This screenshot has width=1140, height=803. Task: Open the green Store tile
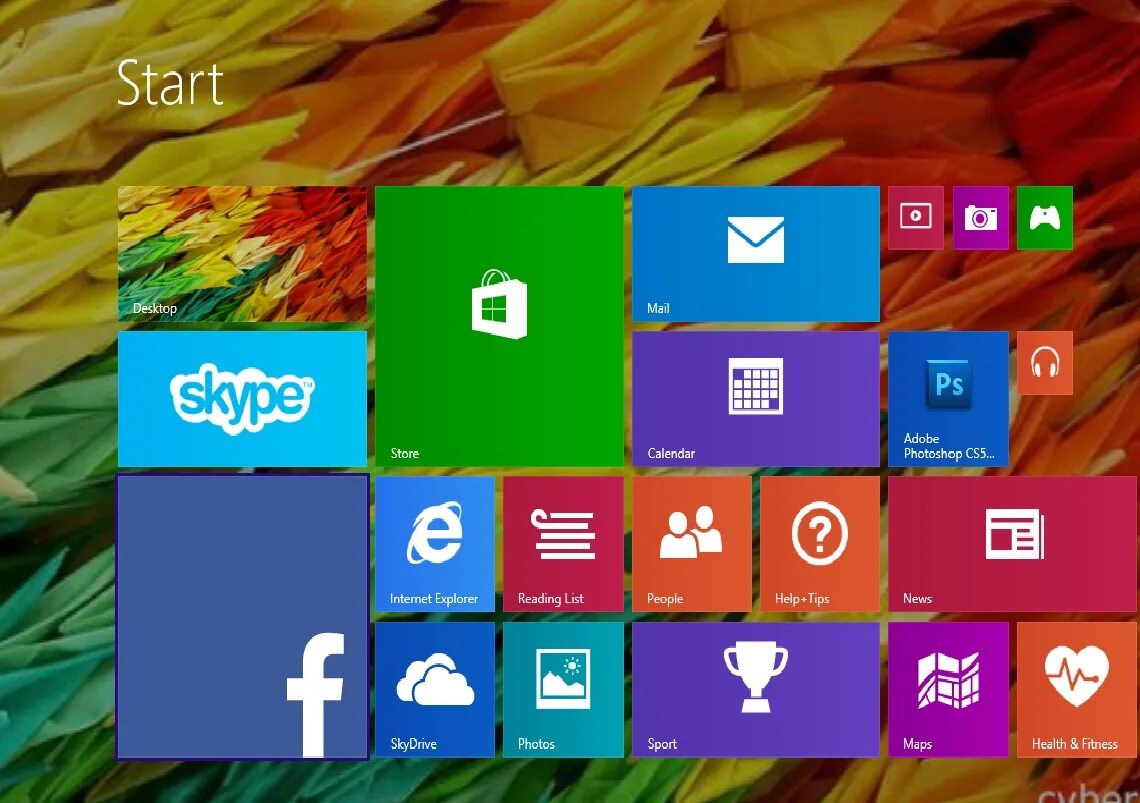coord(499,326)
